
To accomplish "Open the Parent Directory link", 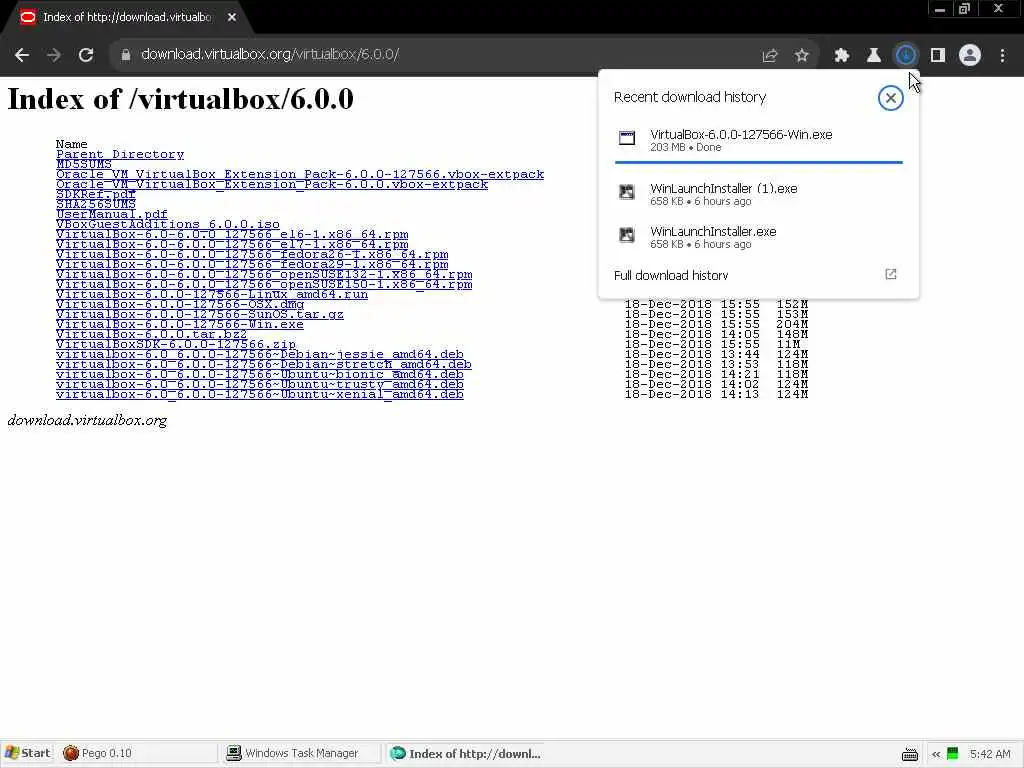I will [120, 154].
